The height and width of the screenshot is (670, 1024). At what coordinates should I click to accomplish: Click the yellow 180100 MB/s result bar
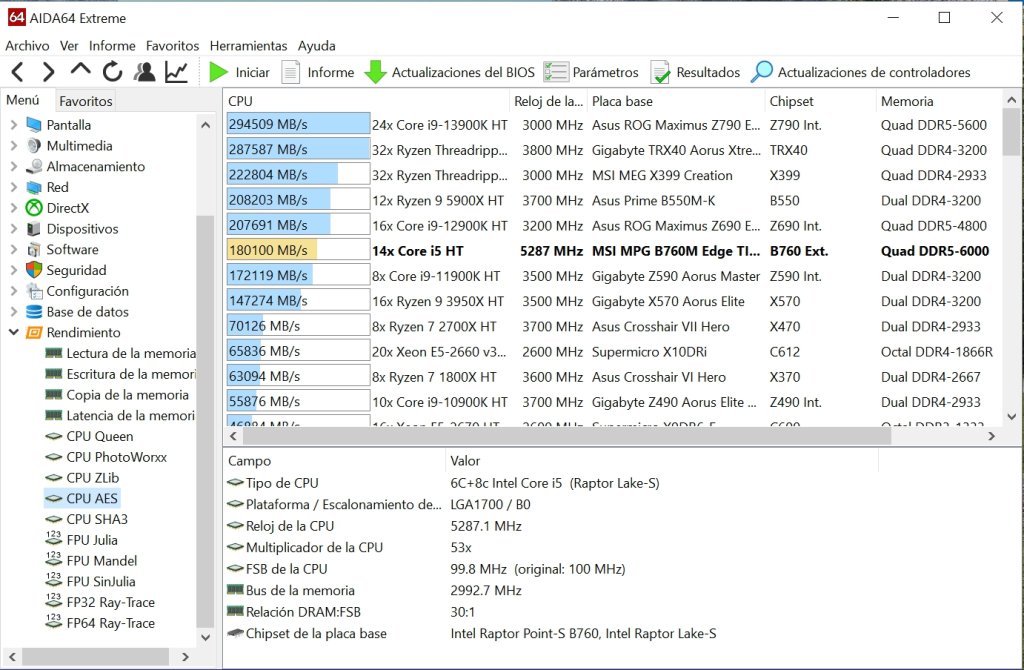[x=298, y=250]
